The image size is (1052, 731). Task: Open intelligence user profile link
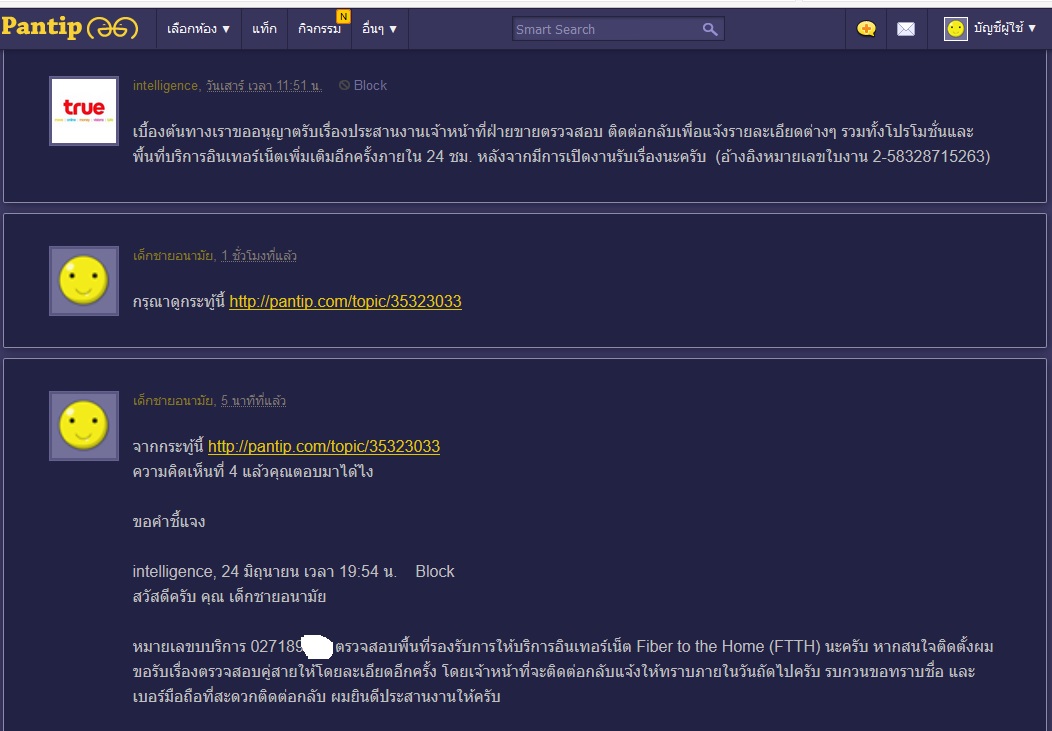(x=165, y=85)
